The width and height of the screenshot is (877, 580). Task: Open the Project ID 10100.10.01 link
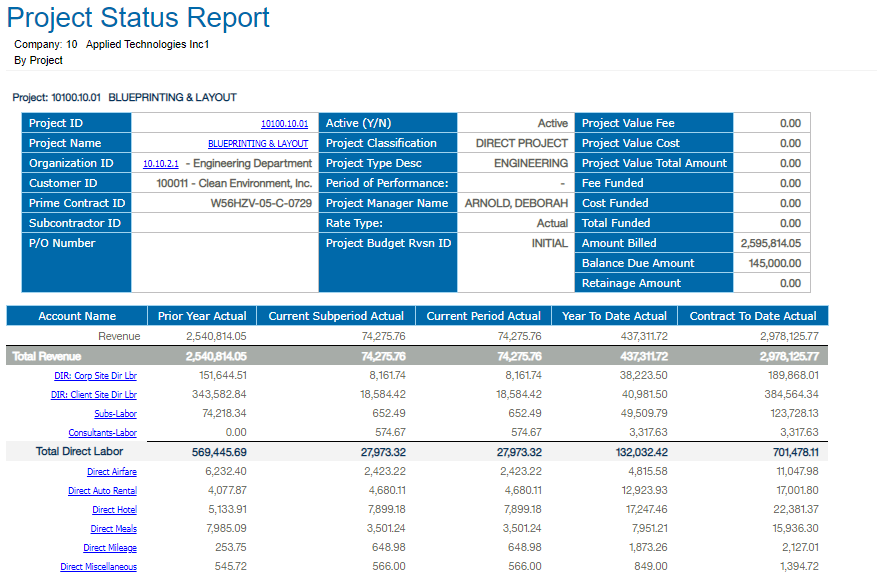[284, 124]
